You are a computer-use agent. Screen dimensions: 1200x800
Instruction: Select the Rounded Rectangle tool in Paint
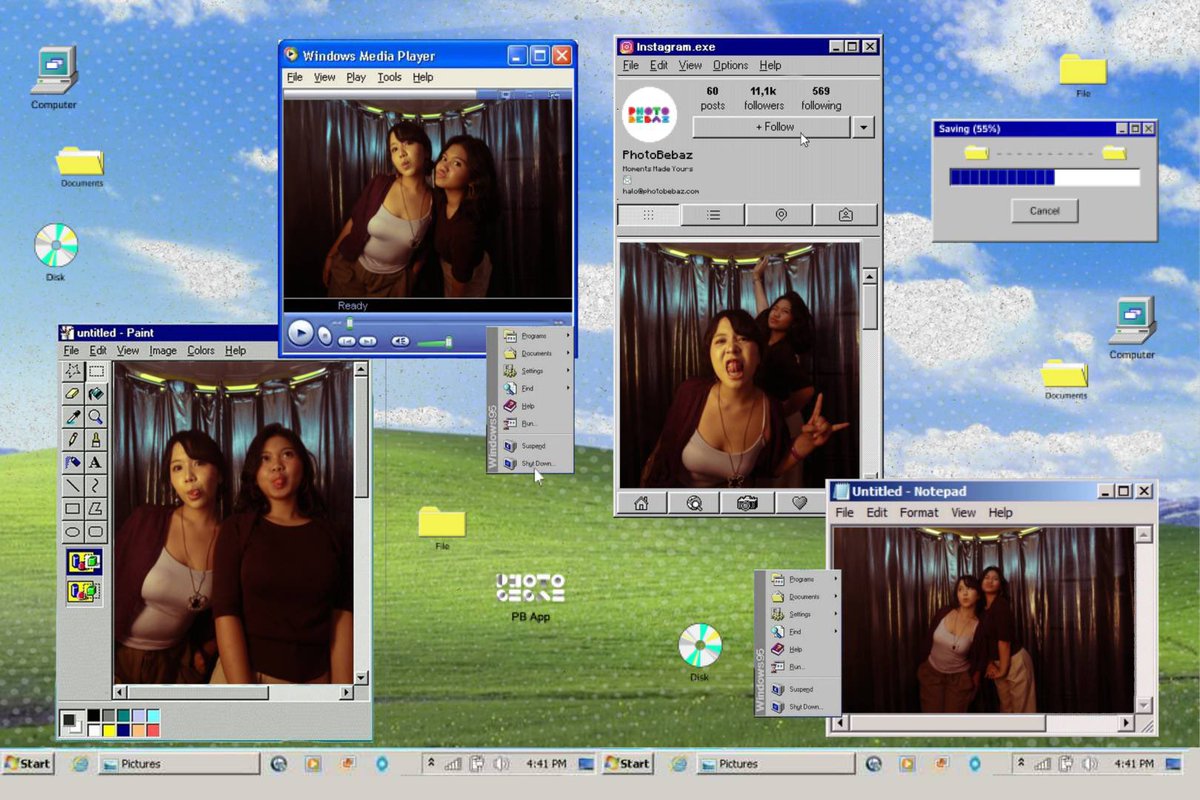(96, 531)
